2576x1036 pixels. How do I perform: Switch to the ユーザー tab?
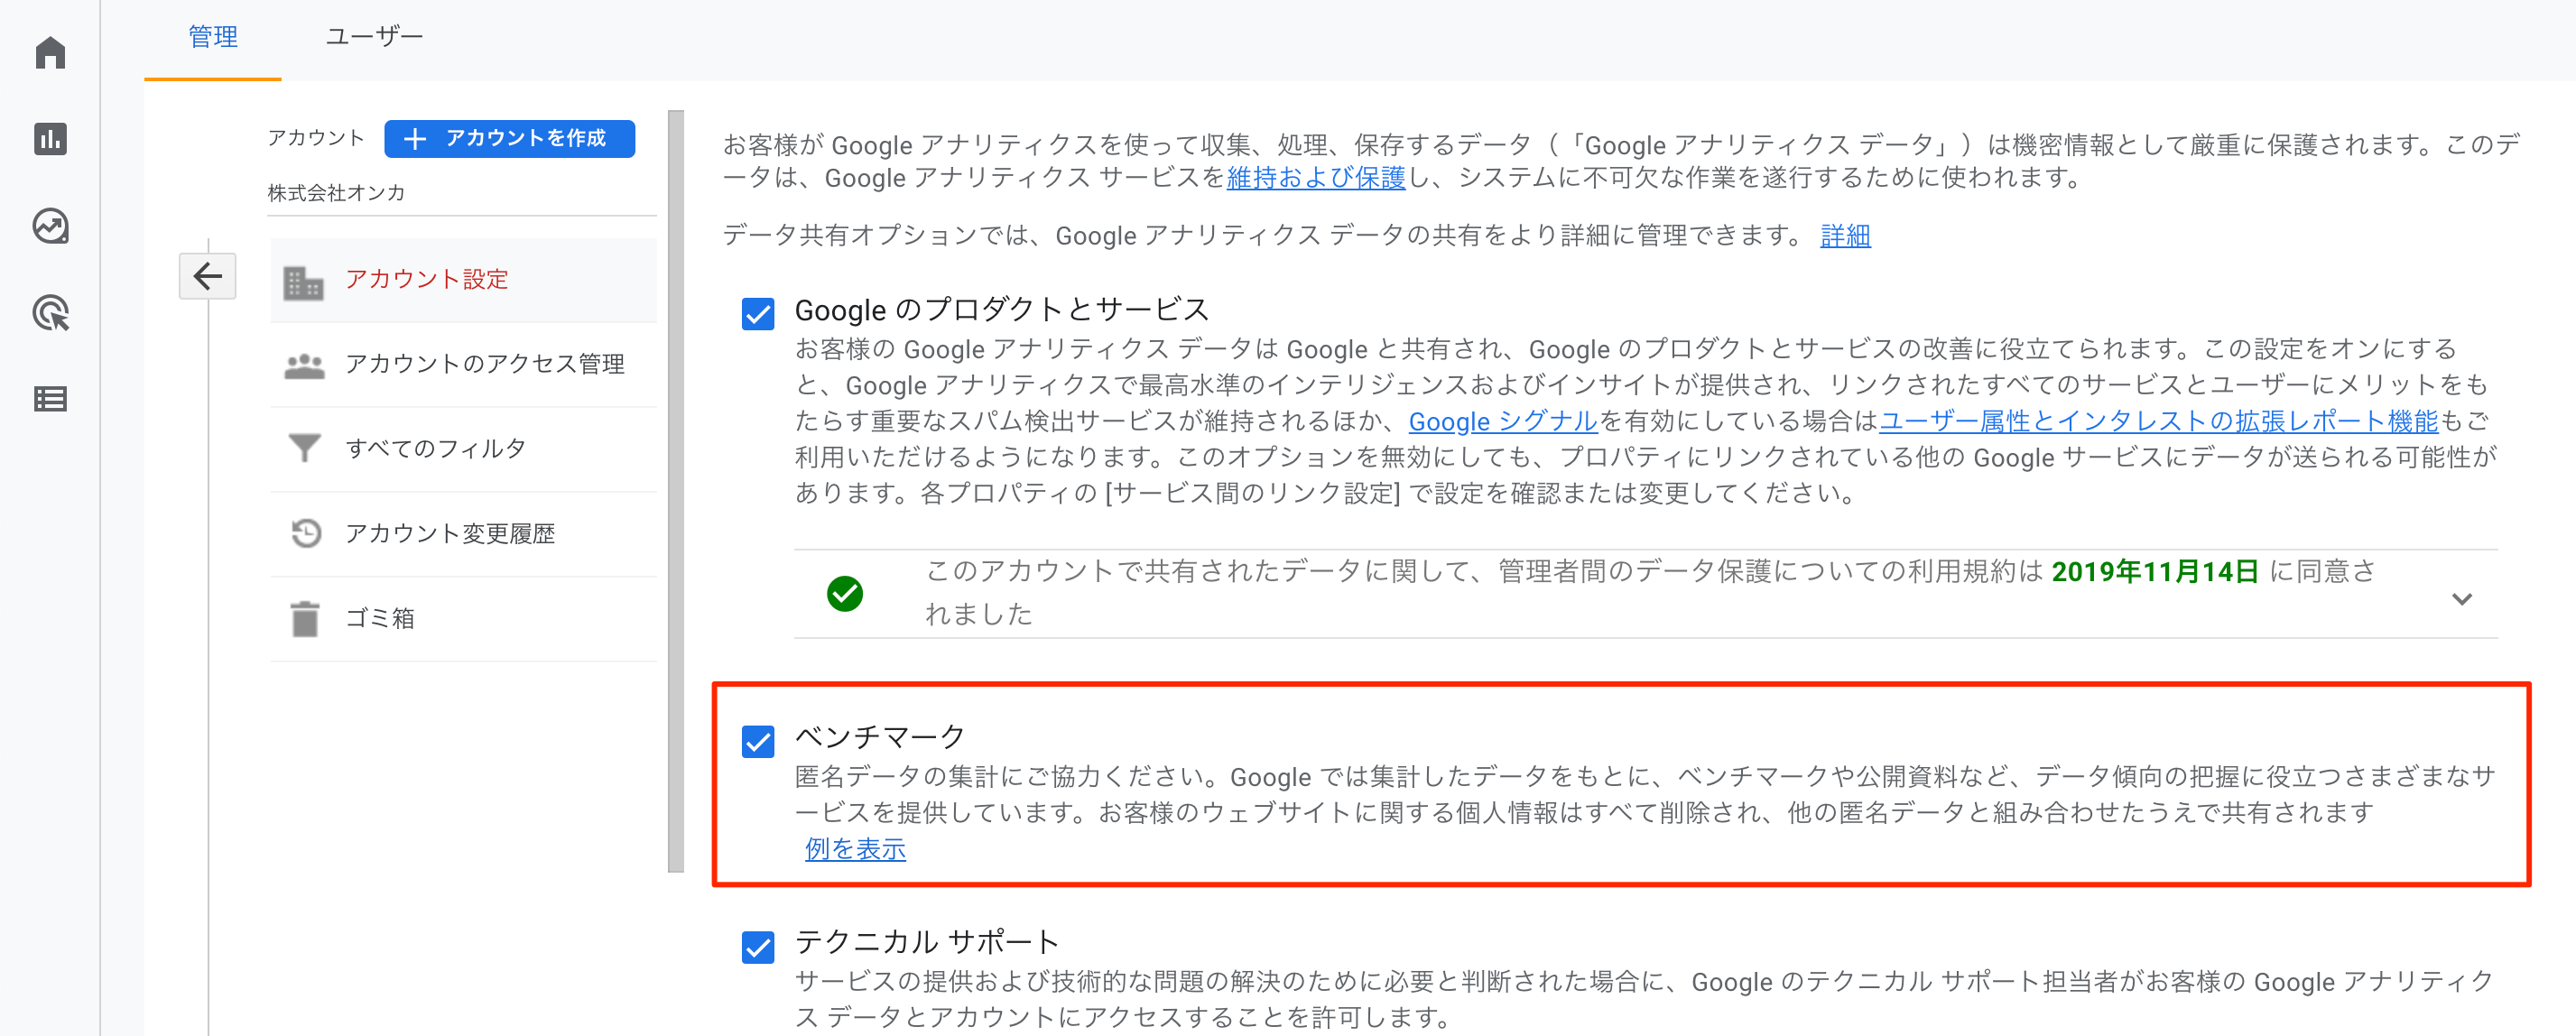[x=374, y=37]
